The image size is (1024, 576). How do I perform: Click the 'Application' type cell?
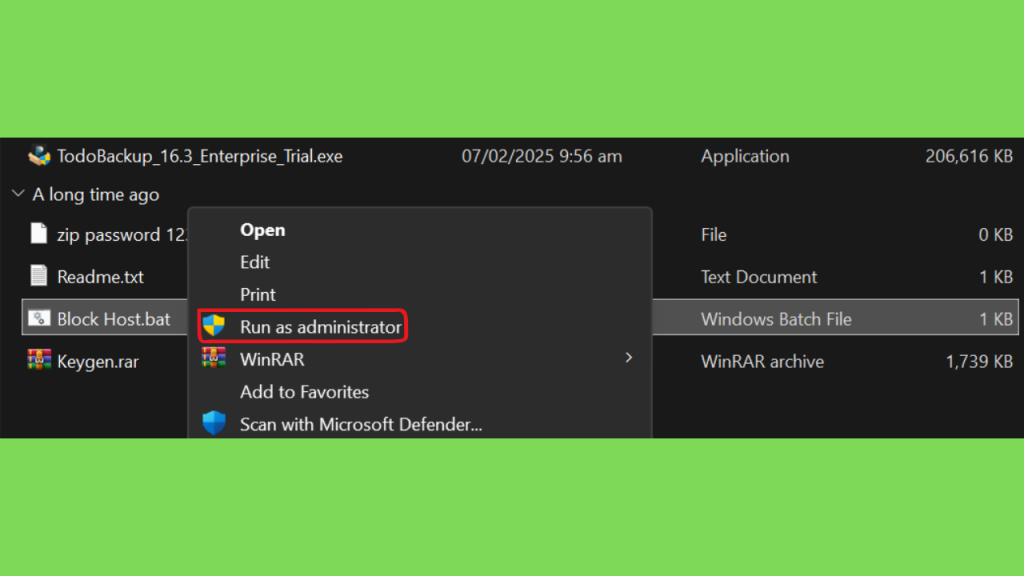tap(745, 156)
